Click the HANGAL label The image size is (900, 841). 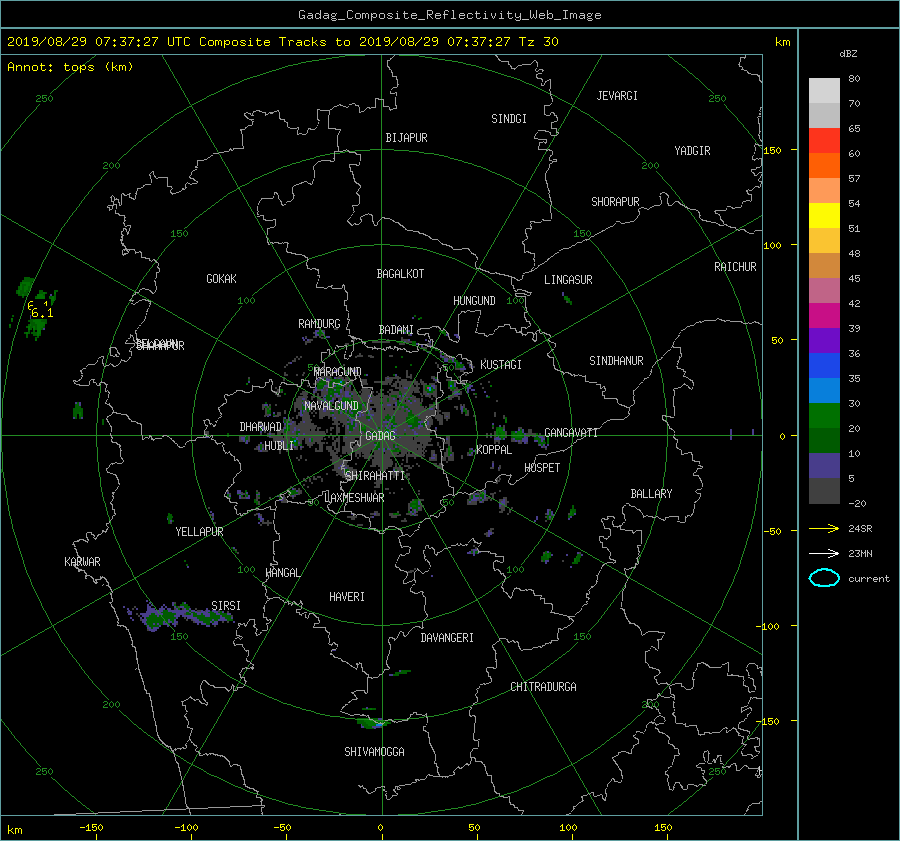(282, 573)
